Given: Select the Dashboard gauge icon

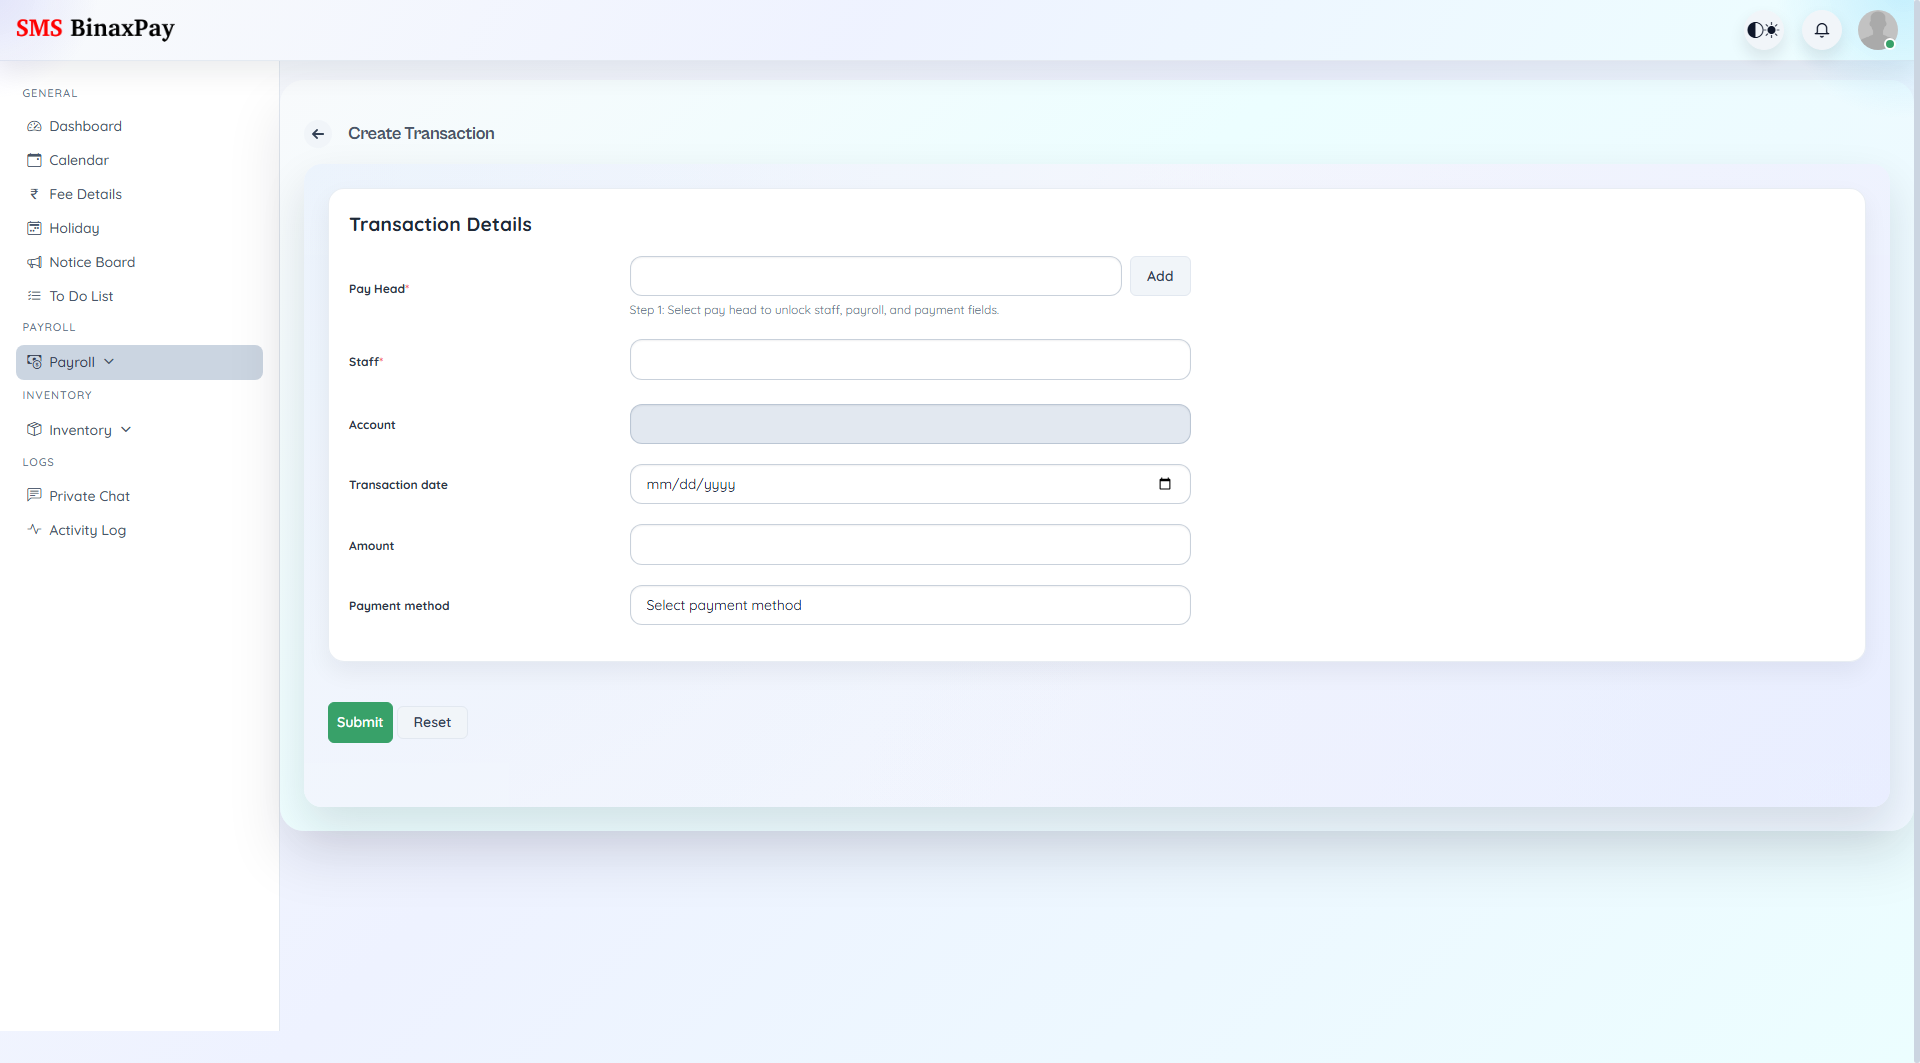Looking at the screenshot, I should coord(34,126).
